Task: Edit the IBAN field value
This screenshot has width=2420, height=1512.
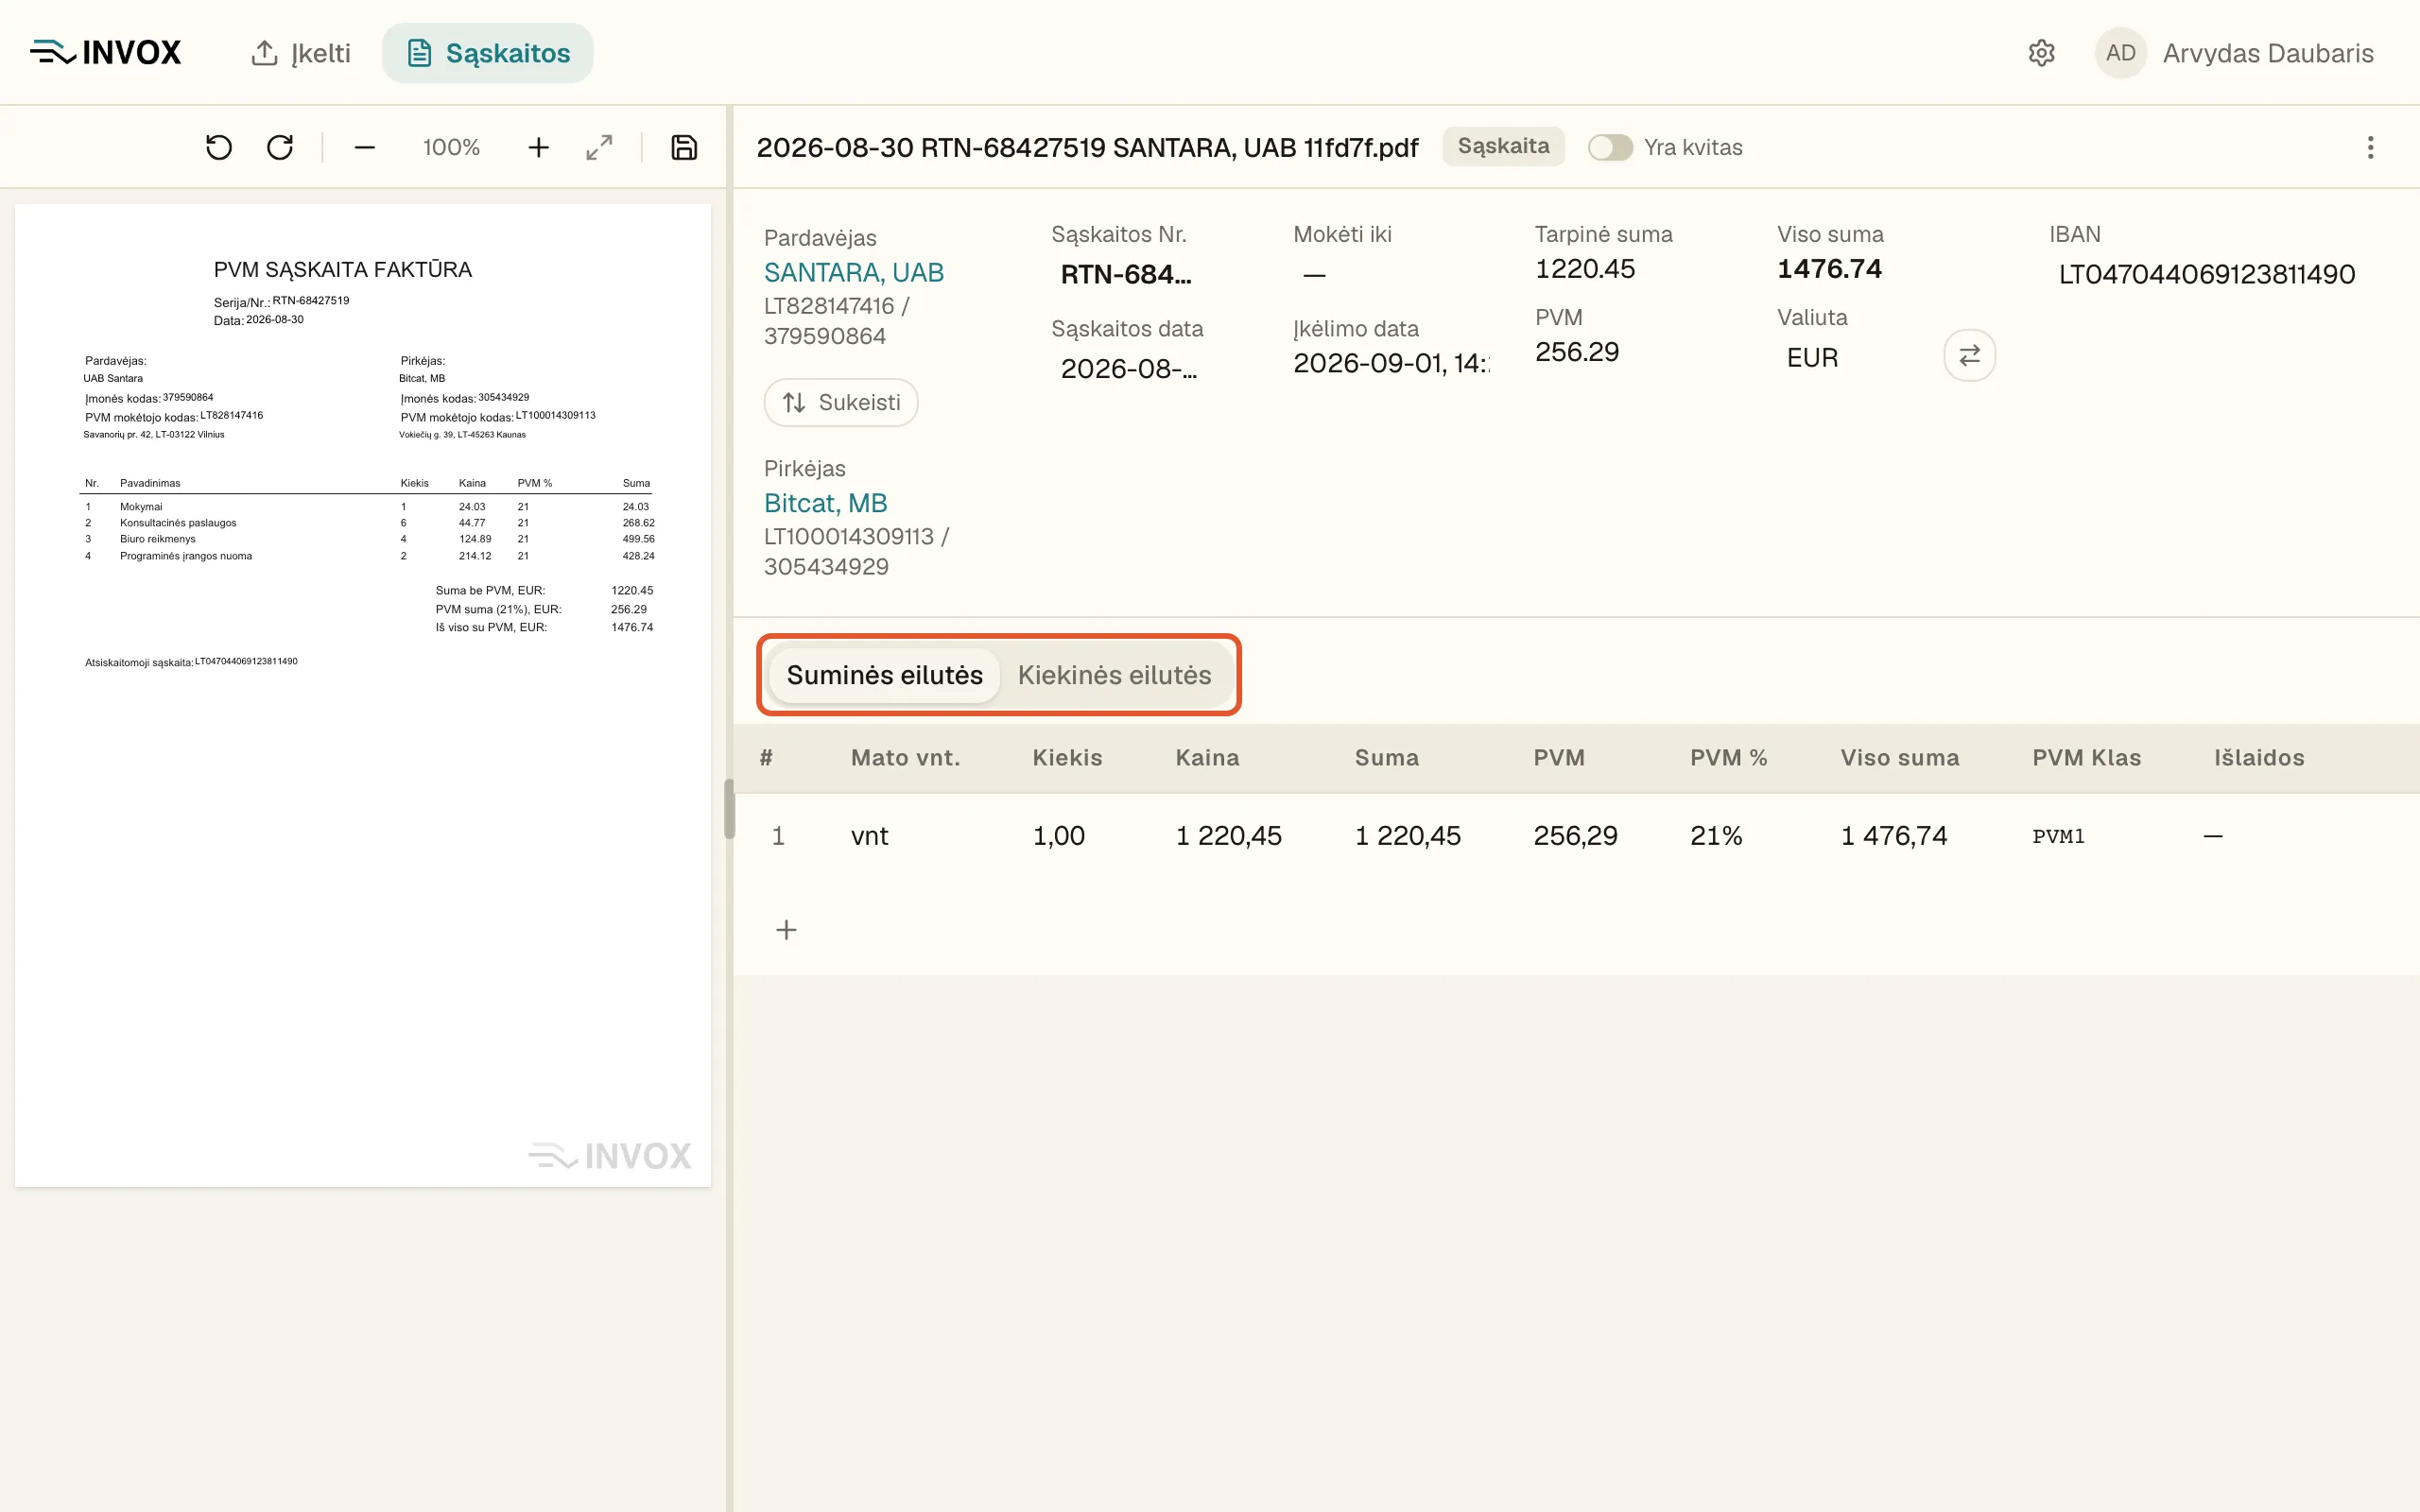Action: pos(2206,274)
